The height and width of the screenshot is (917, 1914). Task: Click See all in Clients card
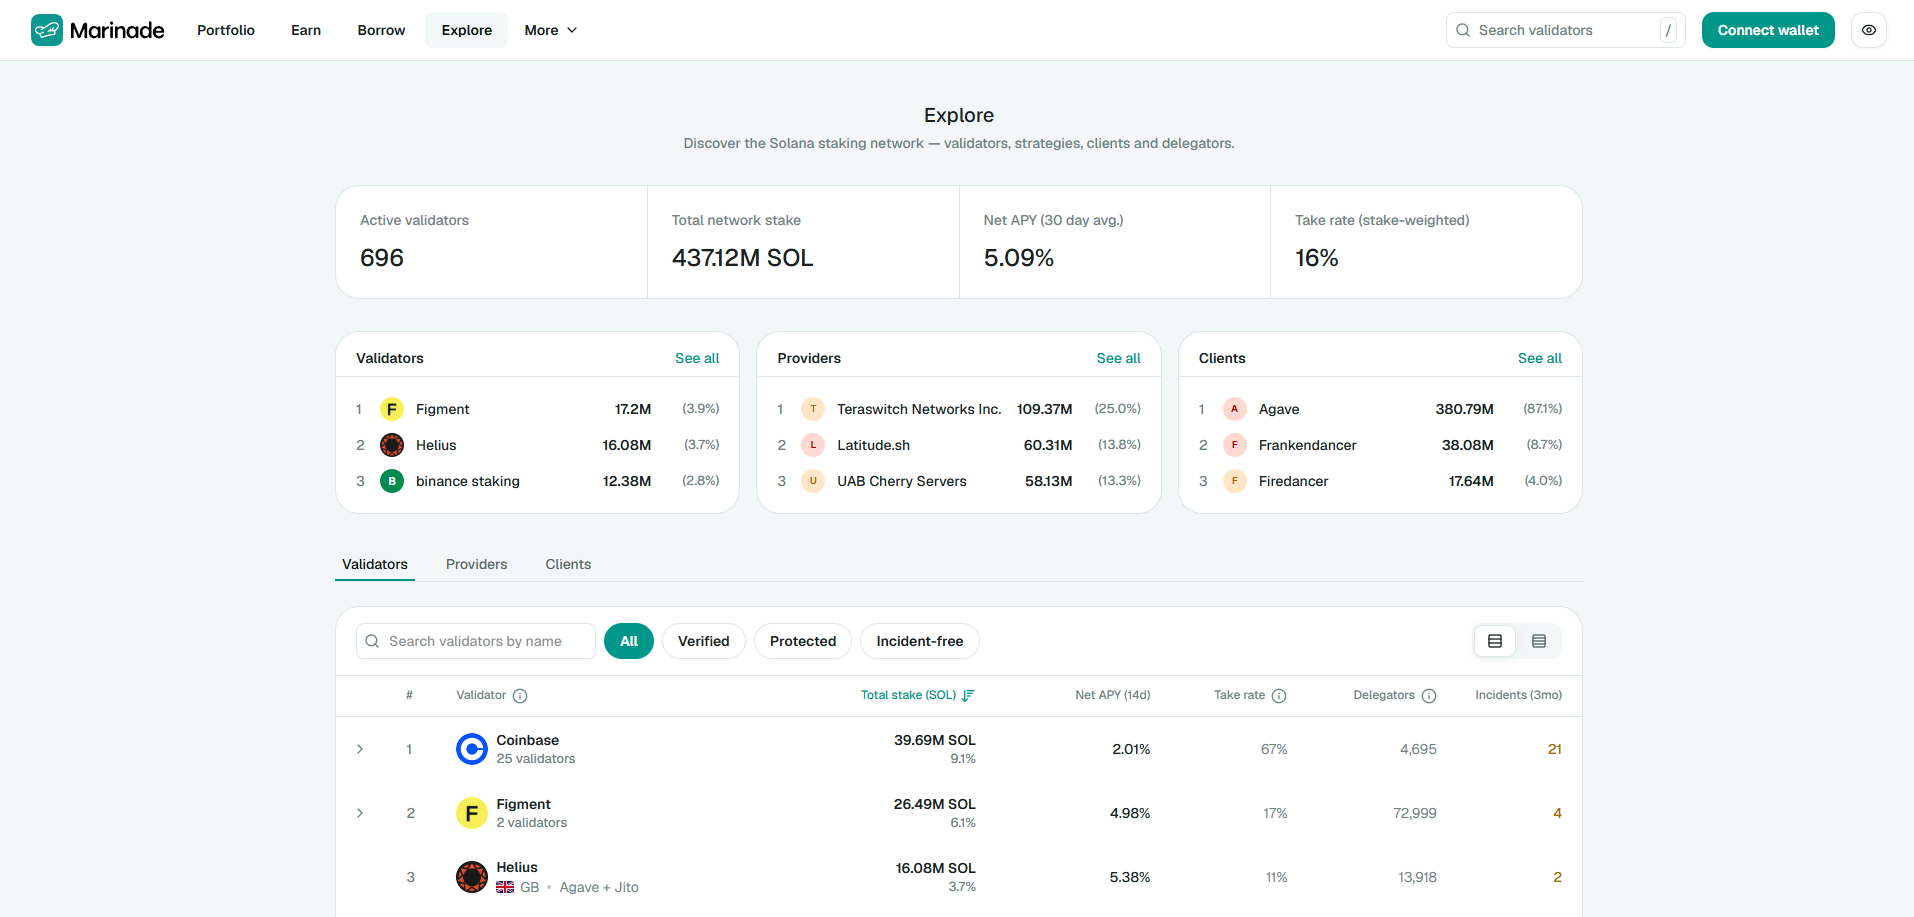click(x=1540, y=358)
